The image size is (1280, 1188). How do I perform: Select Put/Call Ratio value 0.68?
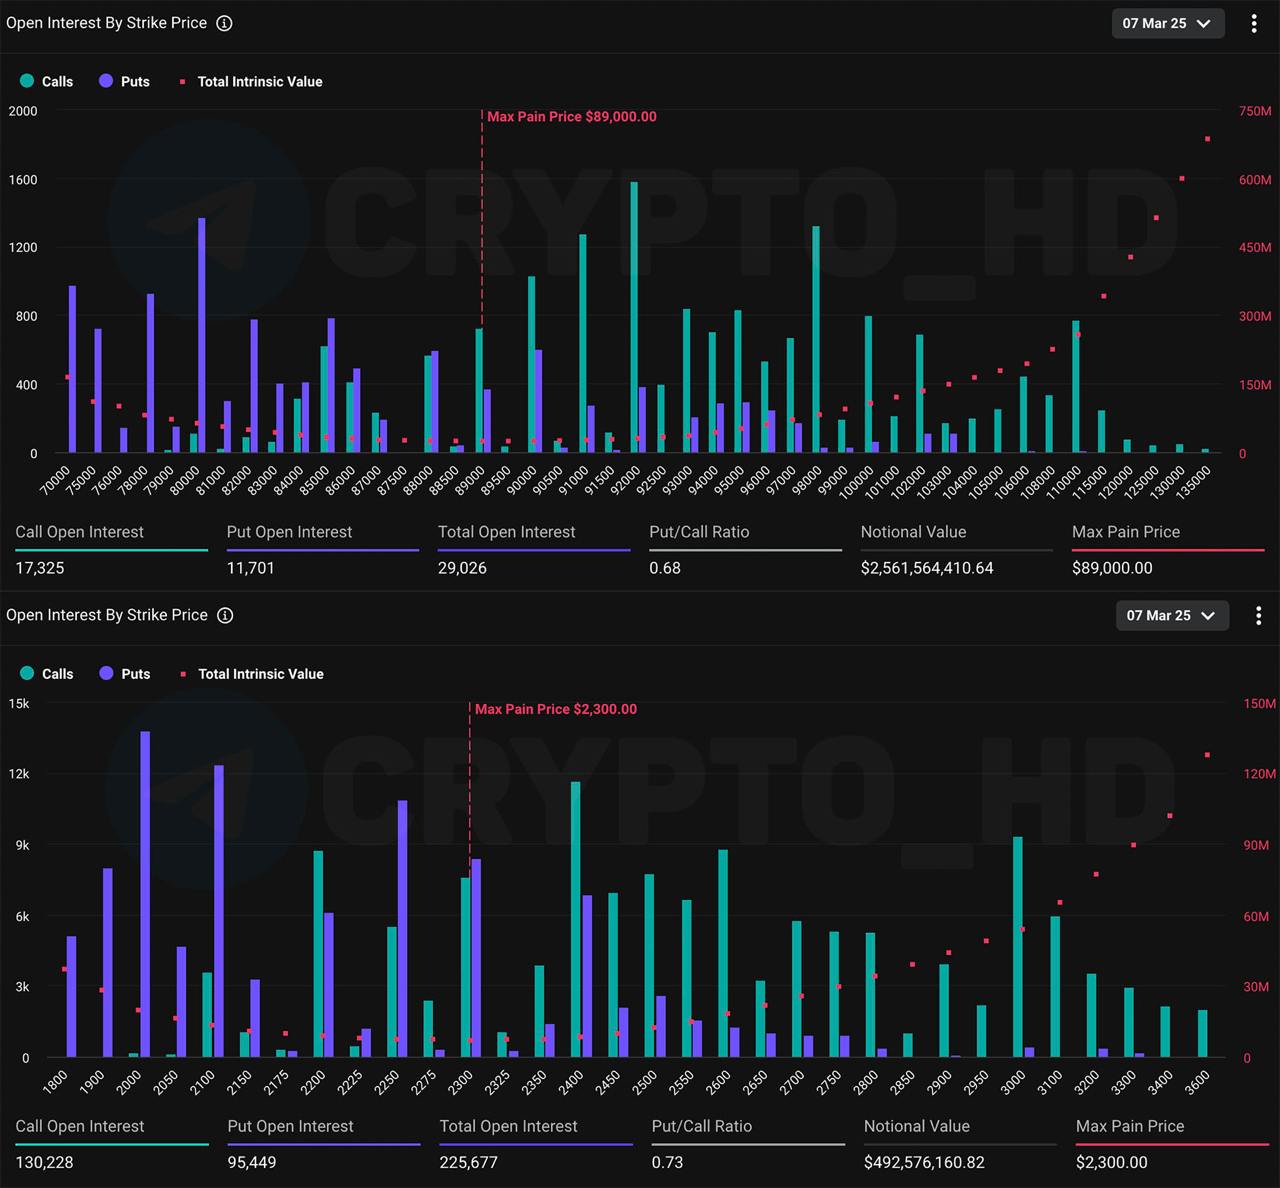pyautogui.click(x=665, y=567)
